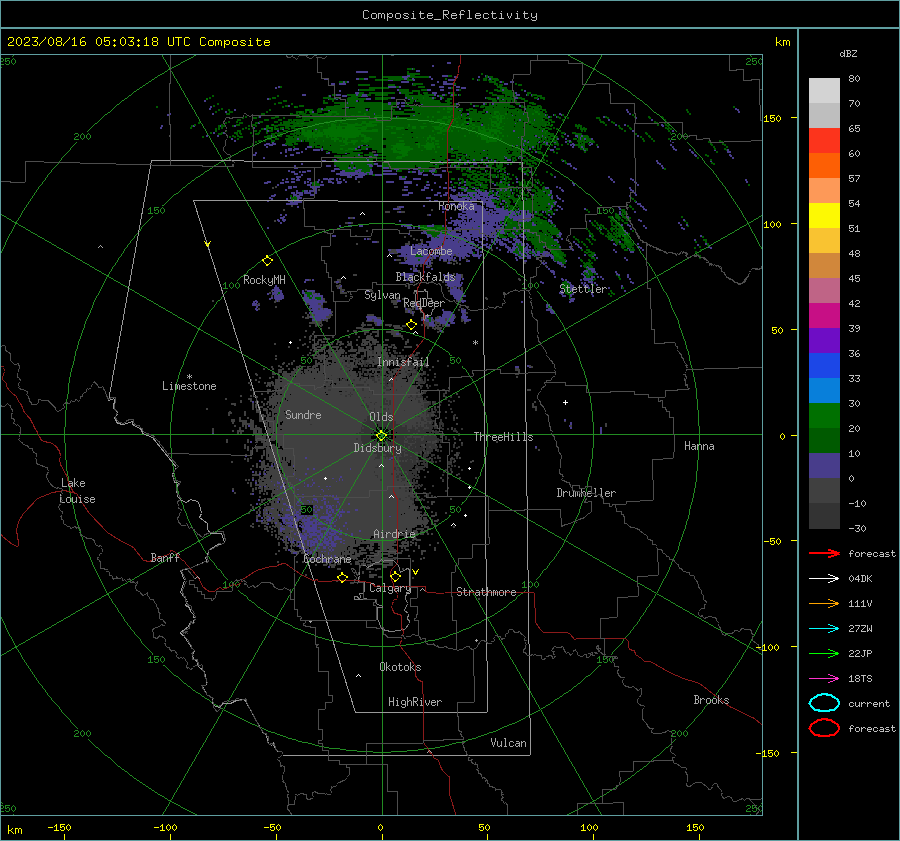Click the Brooks city label
900x841 pixels.
pos(711,700)
